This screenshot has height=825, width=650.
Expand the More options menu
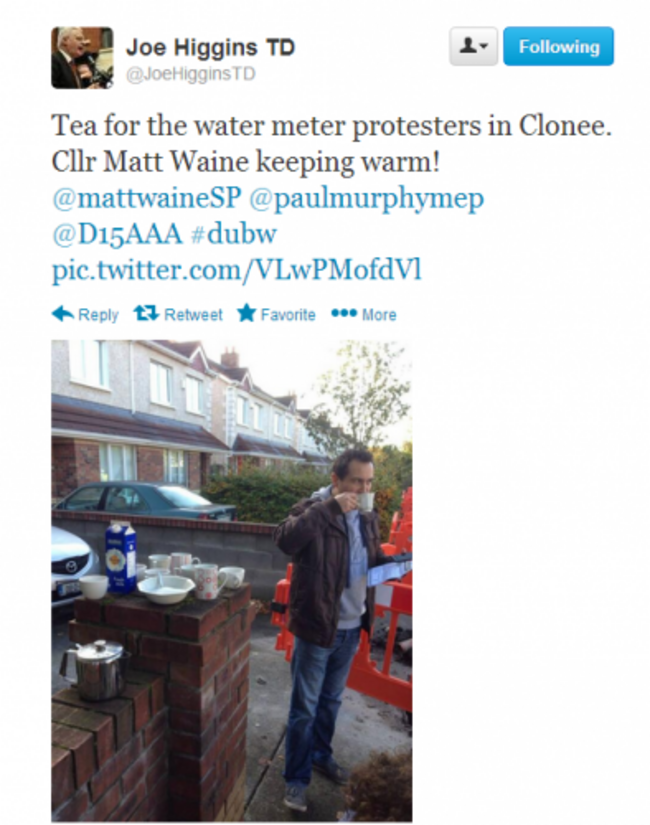[379, 315]
